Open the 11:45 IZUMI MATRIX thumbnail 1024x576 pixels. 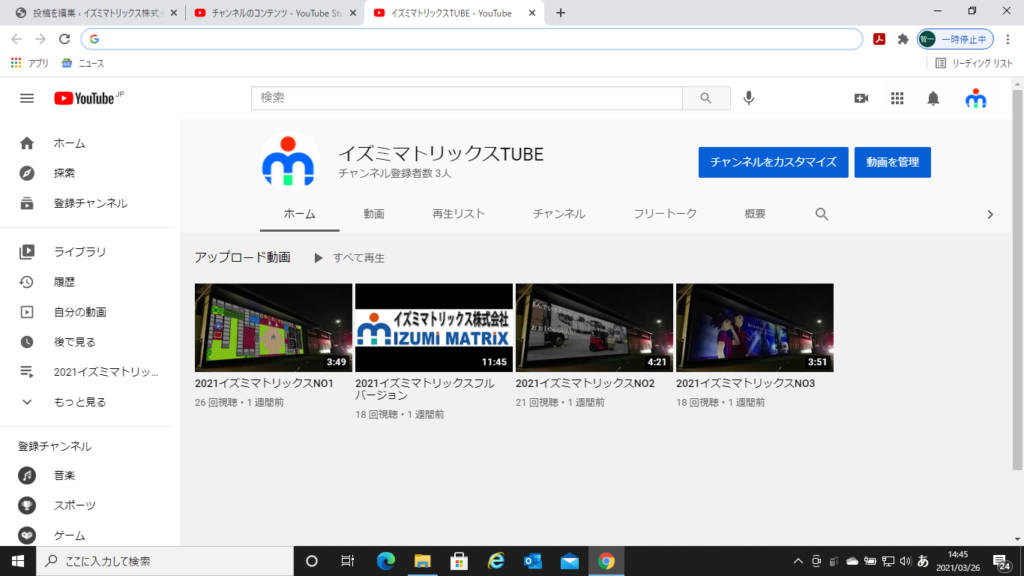(x=434, y=327)
